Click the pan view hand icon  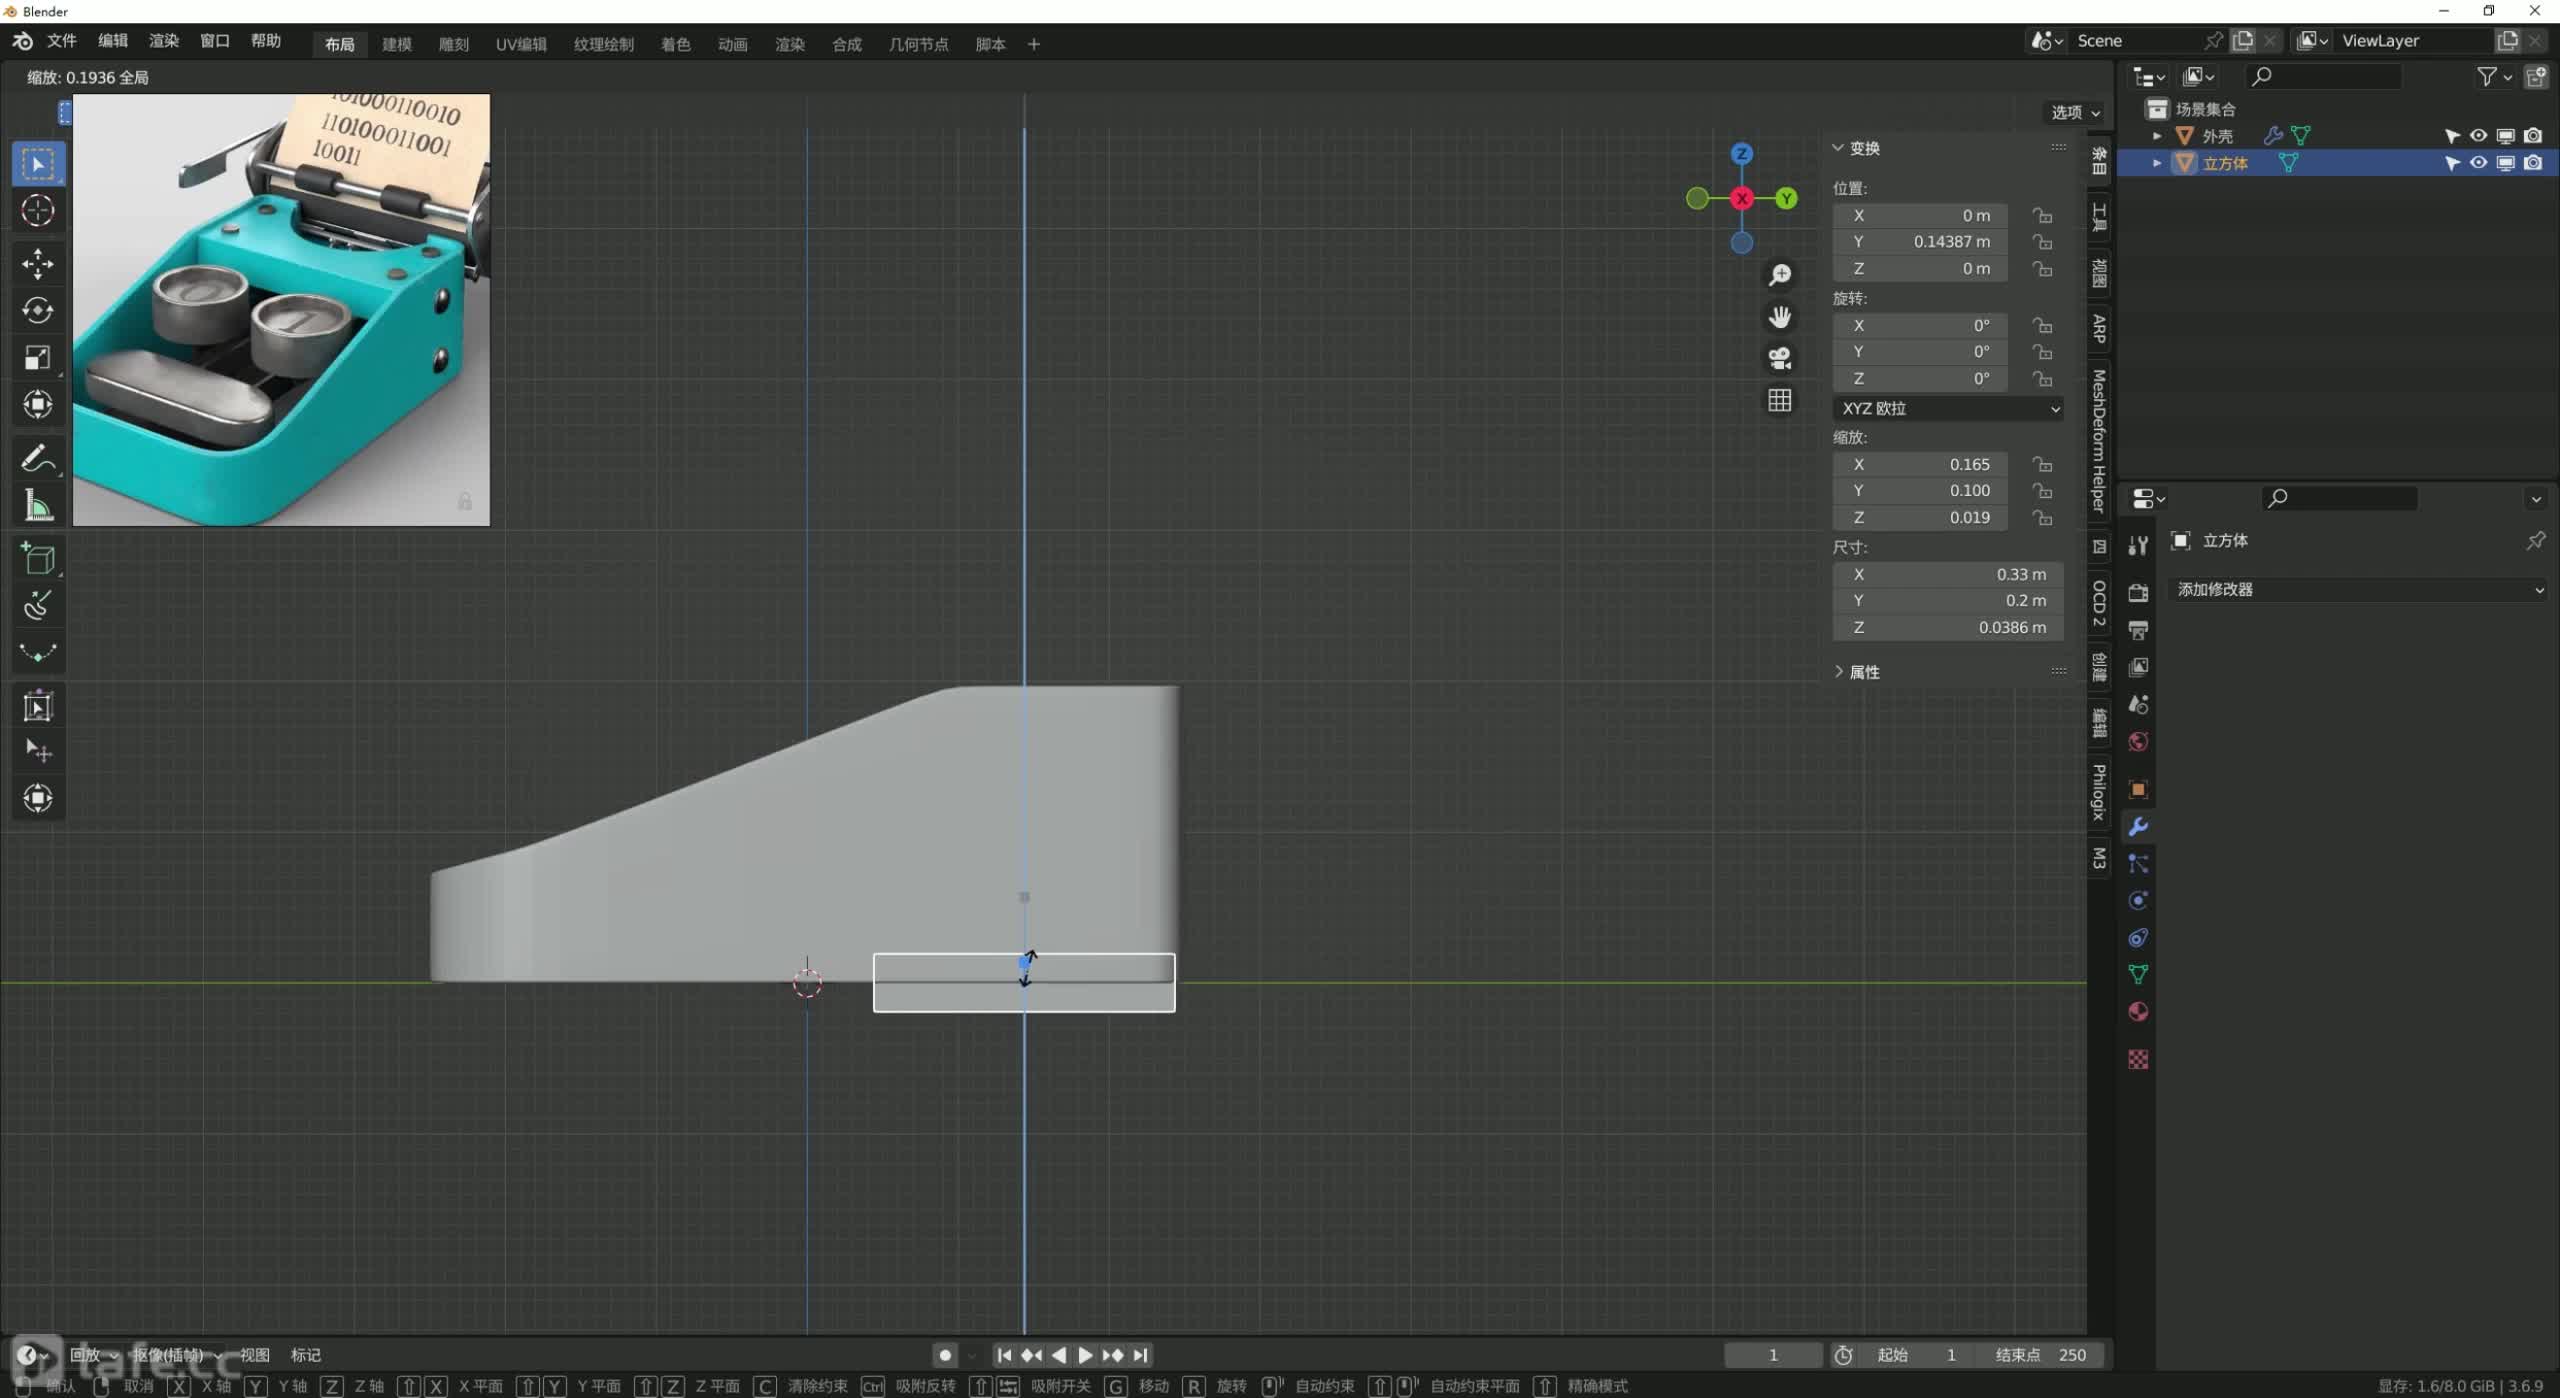1779,317
